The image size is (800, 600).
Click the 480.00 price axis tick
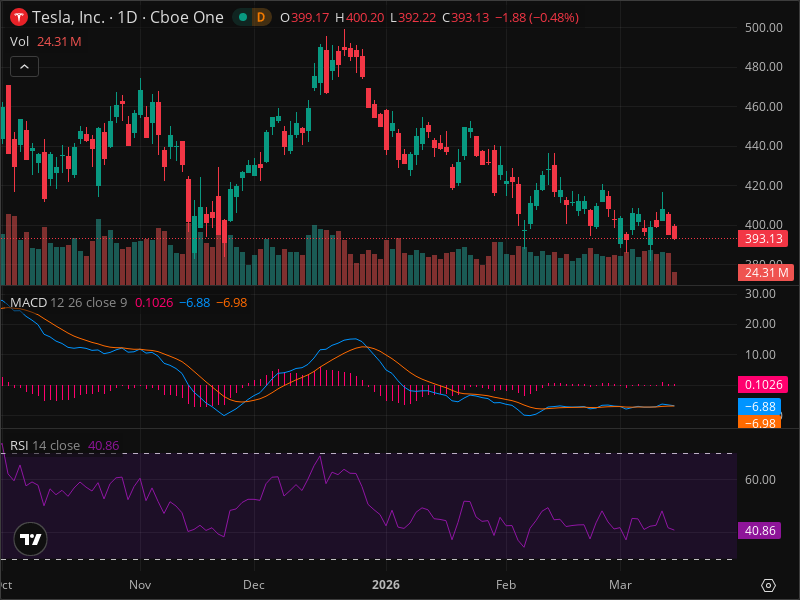[763, 67]
